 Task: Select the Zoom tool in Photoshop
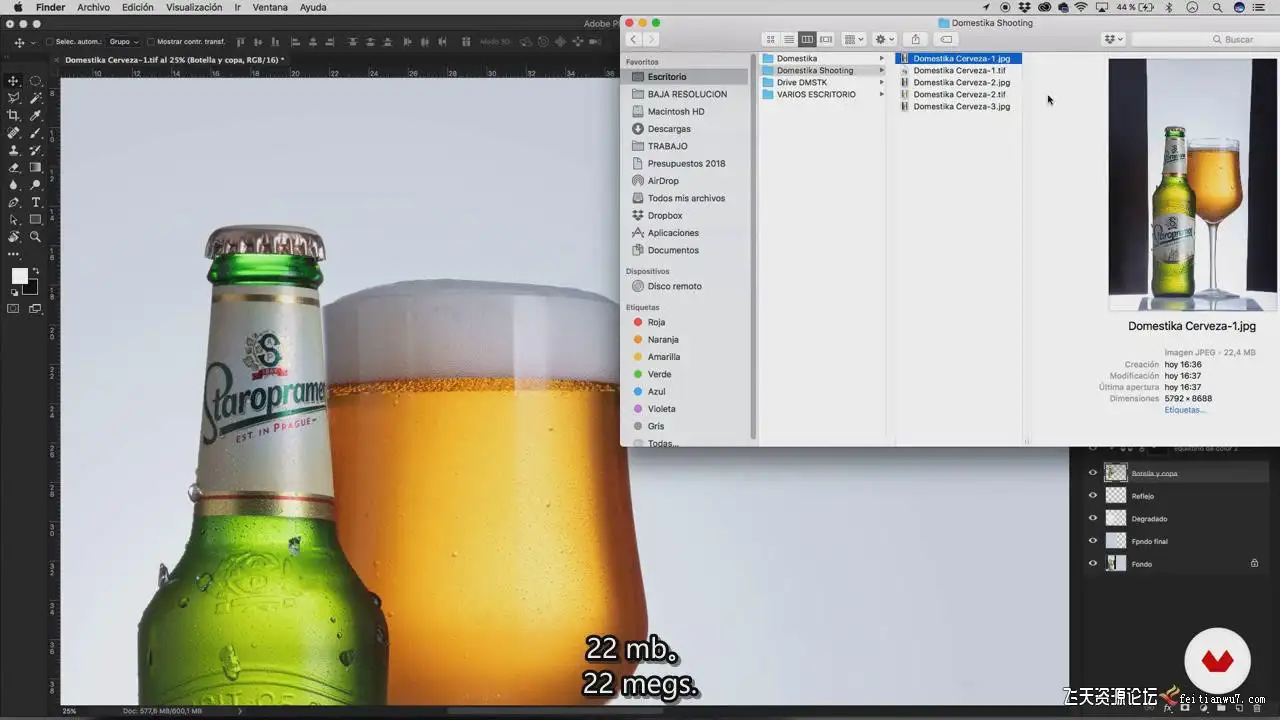click(x=36, y=237)
